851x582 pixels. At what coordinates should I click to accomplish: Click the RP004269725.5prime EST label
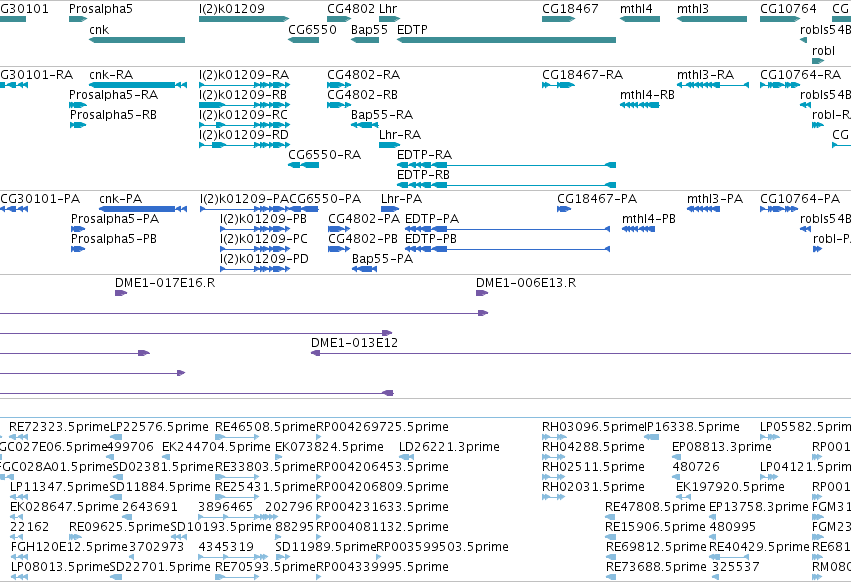tap(383, 427)
